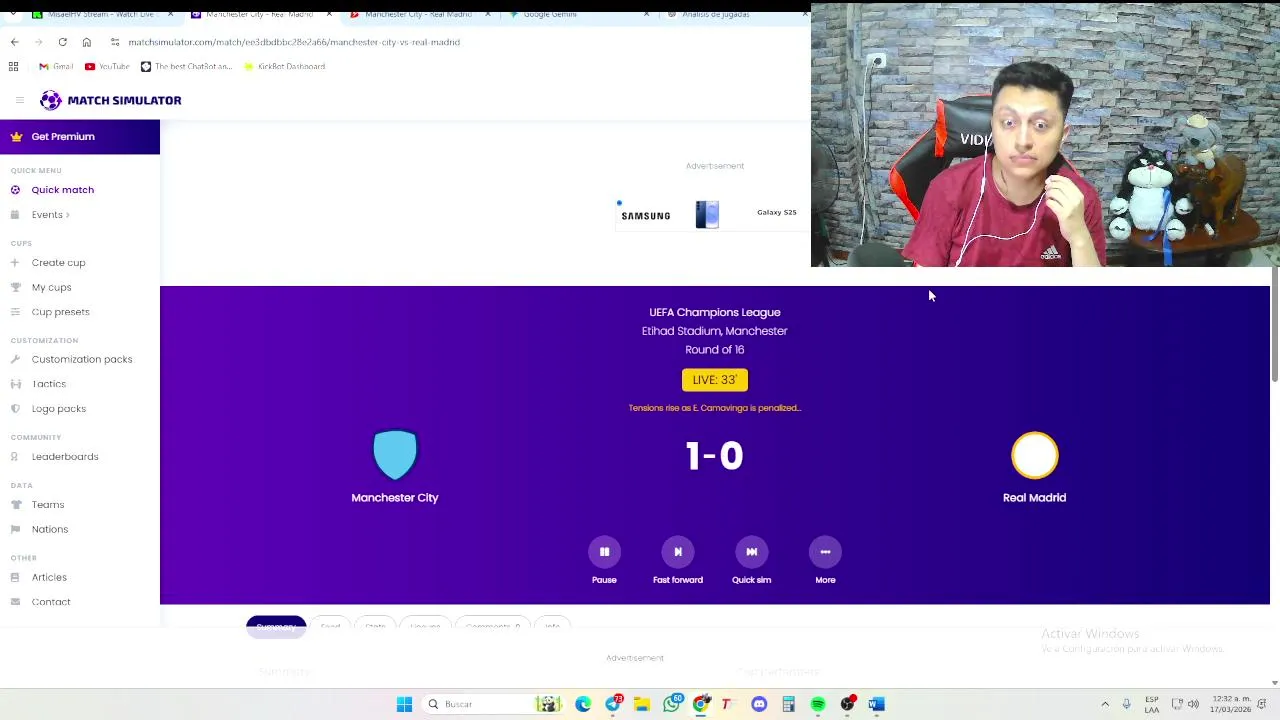Open Microsoft Word from taskbar
The height and width of the screenshot is (720, 1280).
click(877, 704)
